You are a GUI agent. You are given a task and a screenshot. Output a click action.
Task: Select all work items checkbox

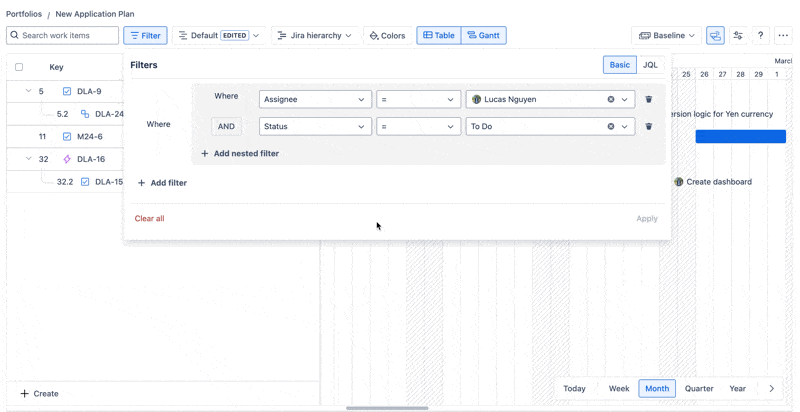pos(19,67)
